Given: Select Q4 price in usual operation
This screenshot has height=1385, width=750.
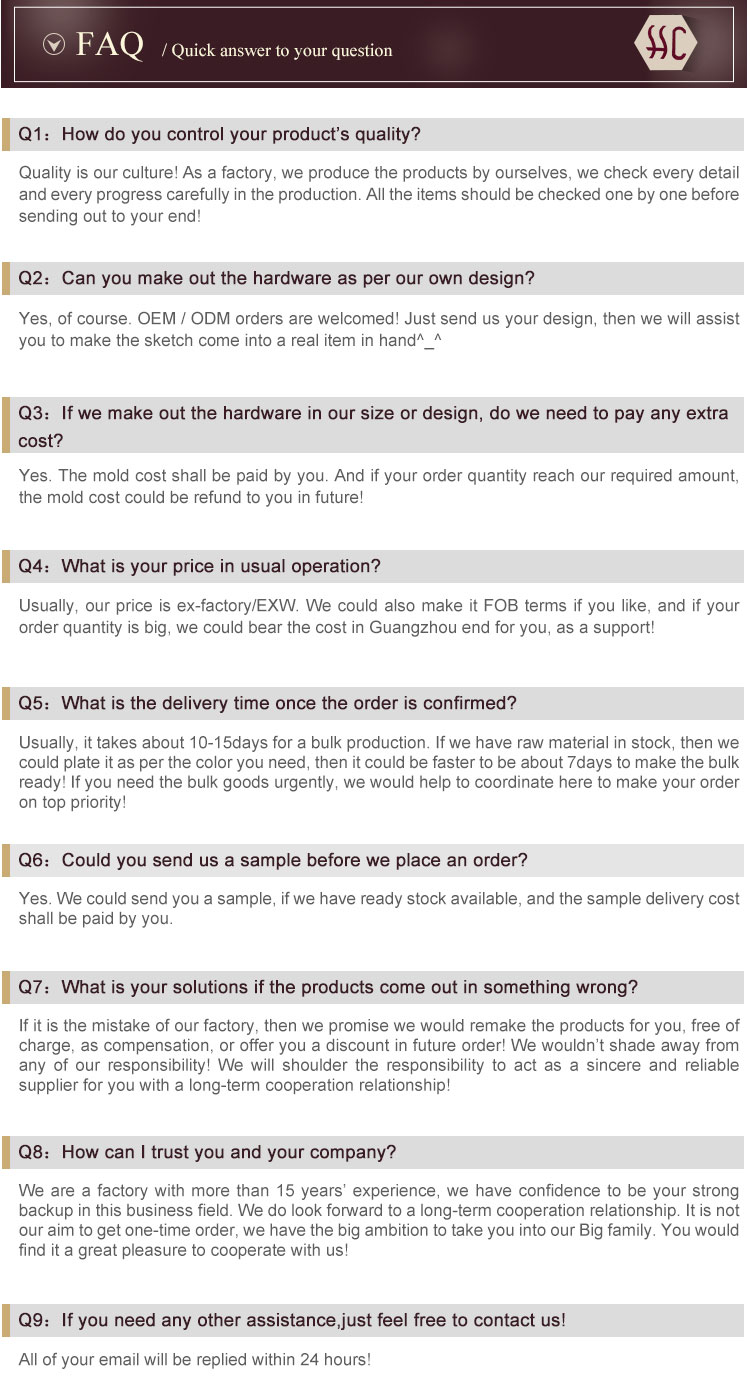Looking at the screenshot, I should coord(200,566).
